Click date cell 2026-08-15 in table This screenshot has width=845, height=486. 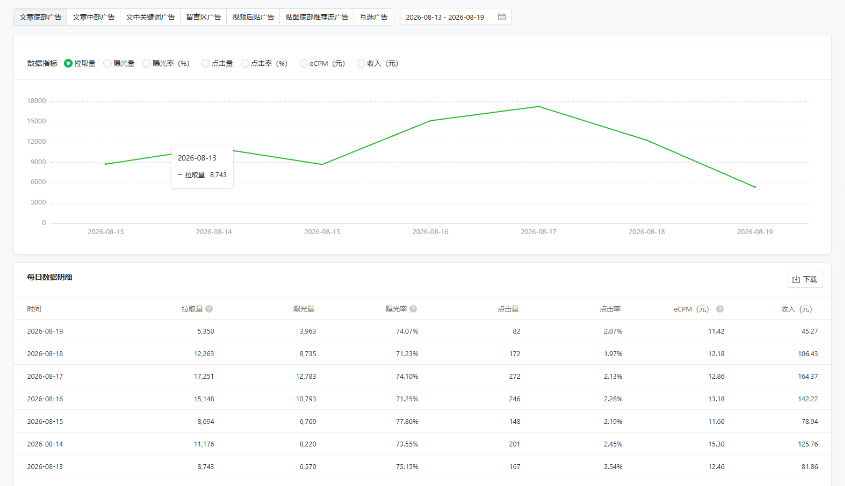click(x=45, y=421)
